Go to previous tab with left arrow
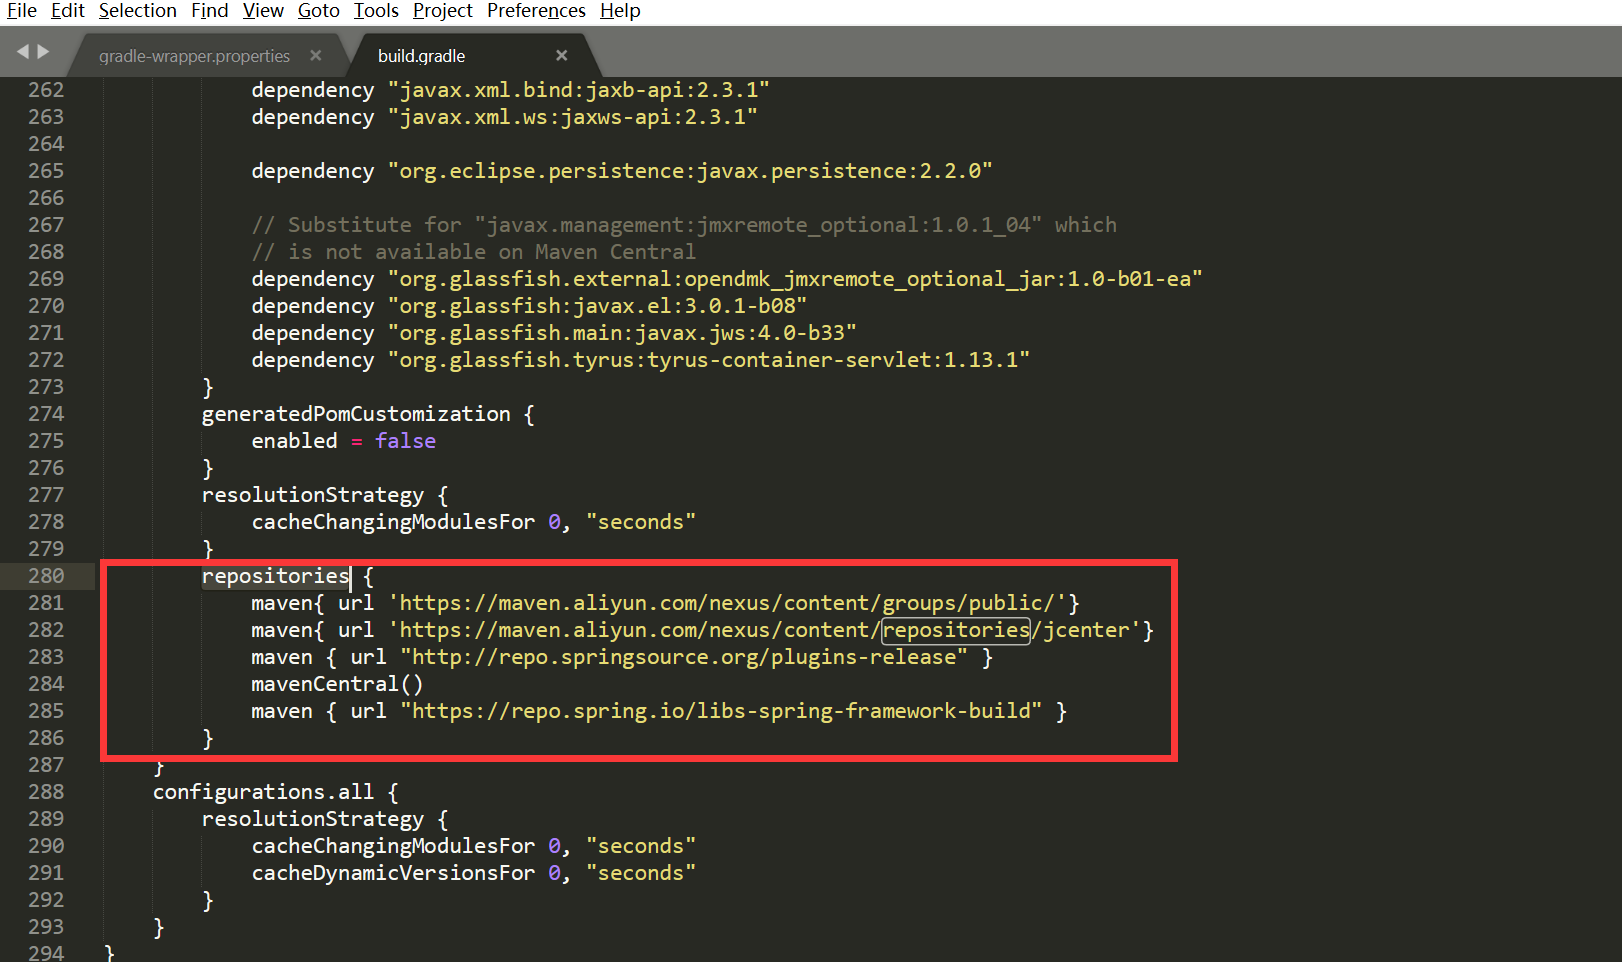Image resolution: width=1622 pixels, height=962 pixels. 22,51
